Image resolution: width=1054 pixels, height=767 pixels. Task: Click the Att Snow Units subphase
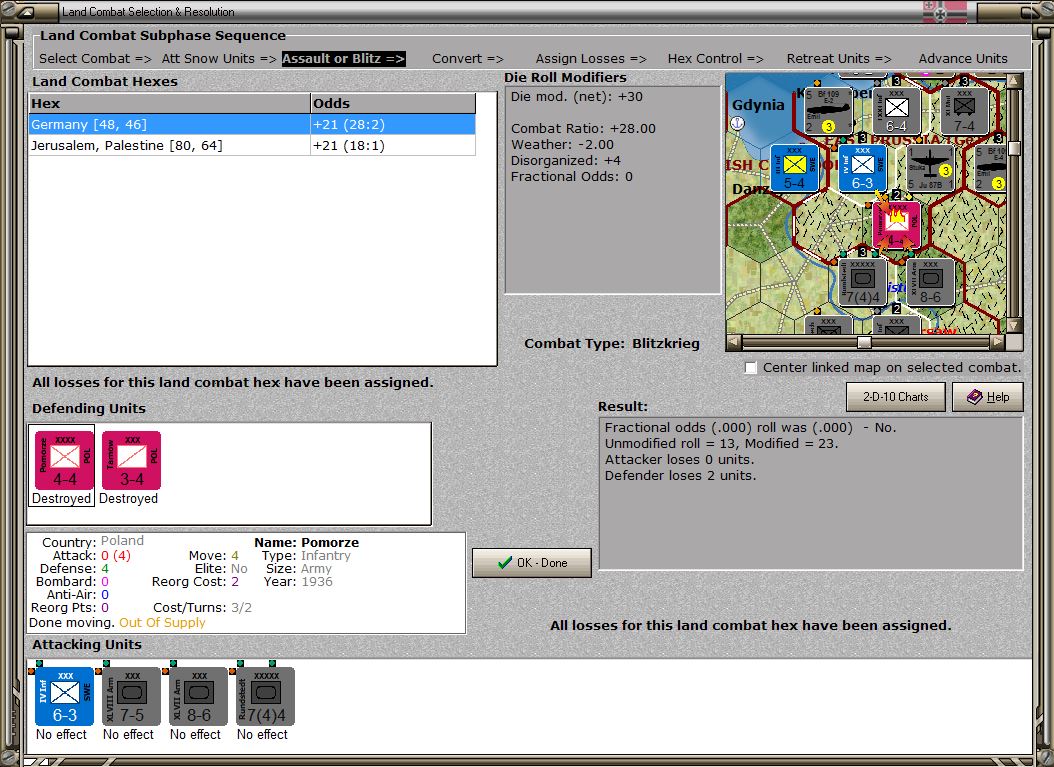coord(219,58)
